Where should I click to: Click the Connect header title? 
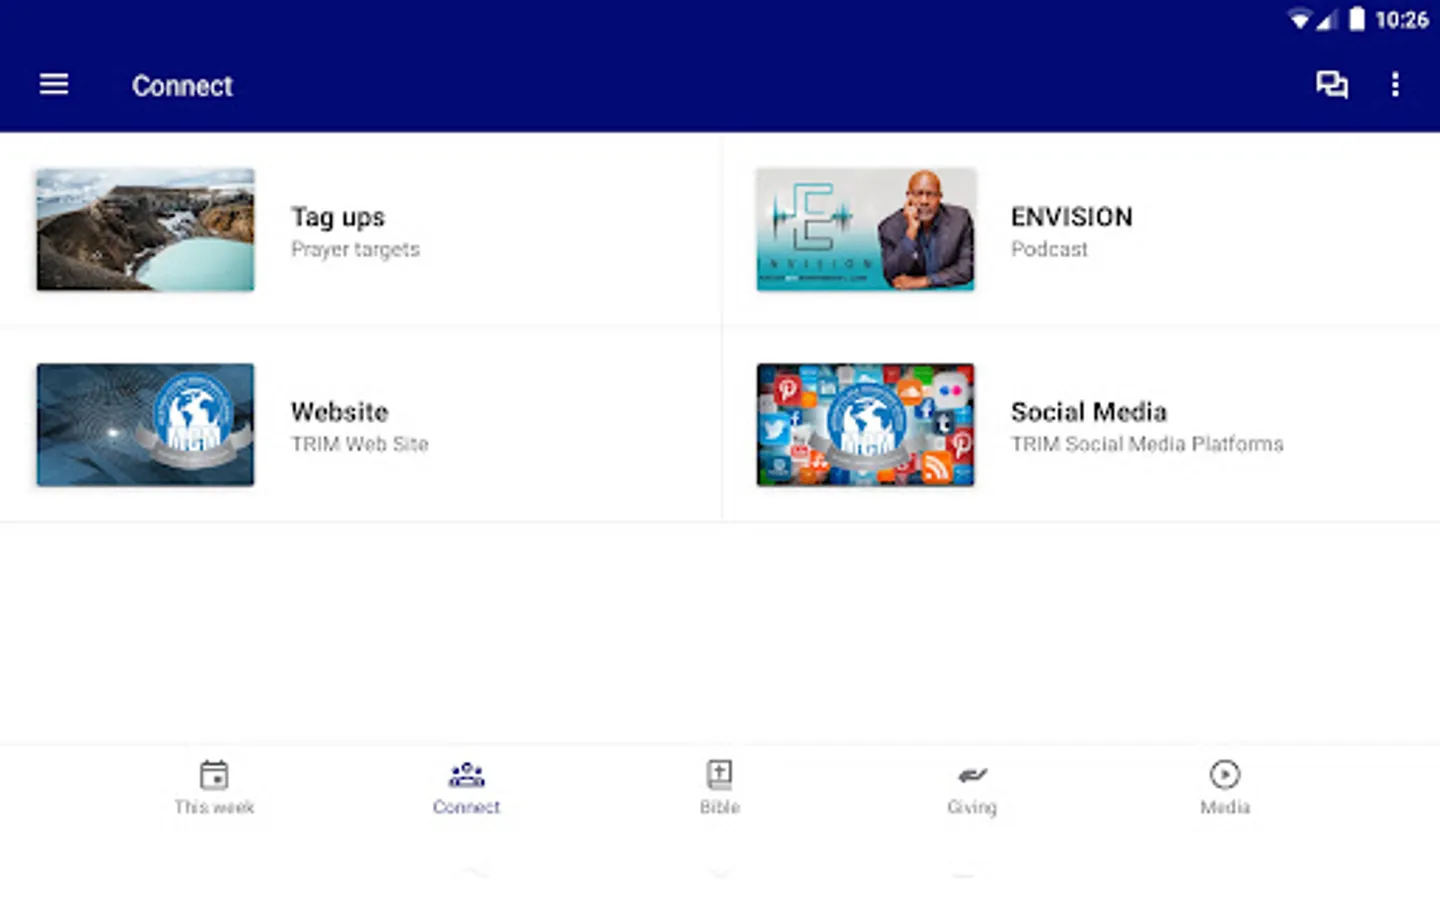[183, 86]
